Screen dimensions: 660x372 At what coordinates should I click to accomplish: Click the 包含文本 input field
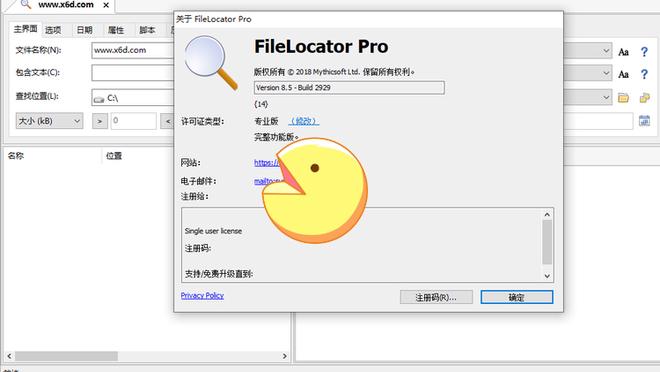(133, 73)
